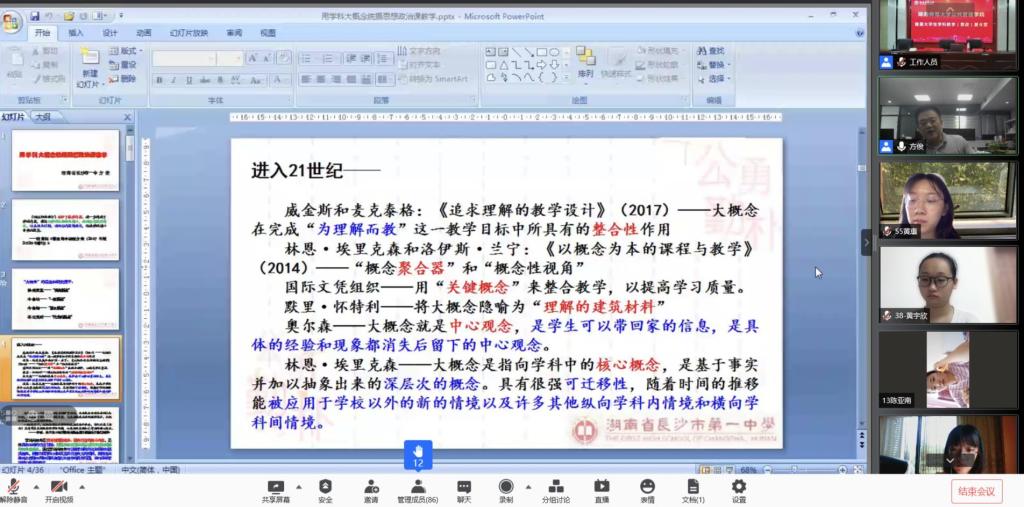
Task: Toggle 开启视频 camera on
Action: pos(59,488)
